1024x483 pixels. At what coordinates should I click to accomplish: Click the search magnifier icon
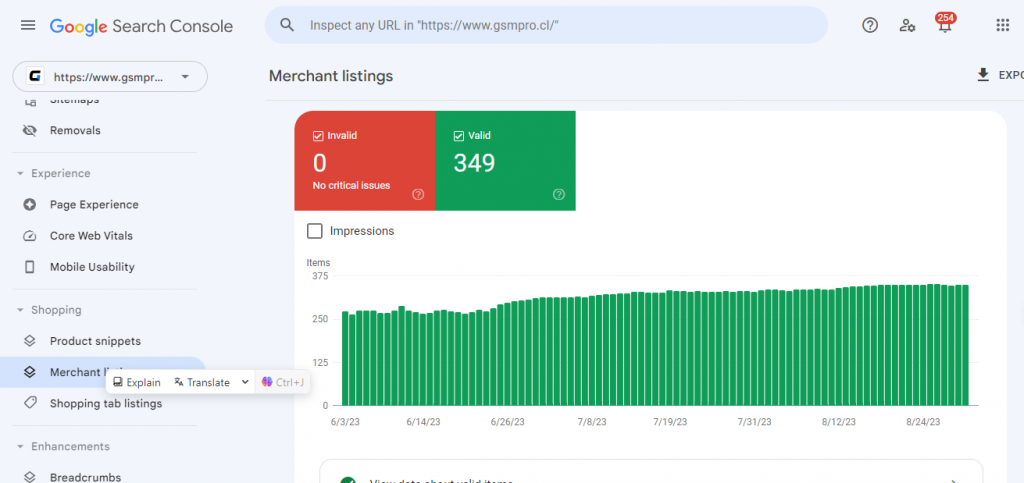pyautogui.click(x=287, y=25)
